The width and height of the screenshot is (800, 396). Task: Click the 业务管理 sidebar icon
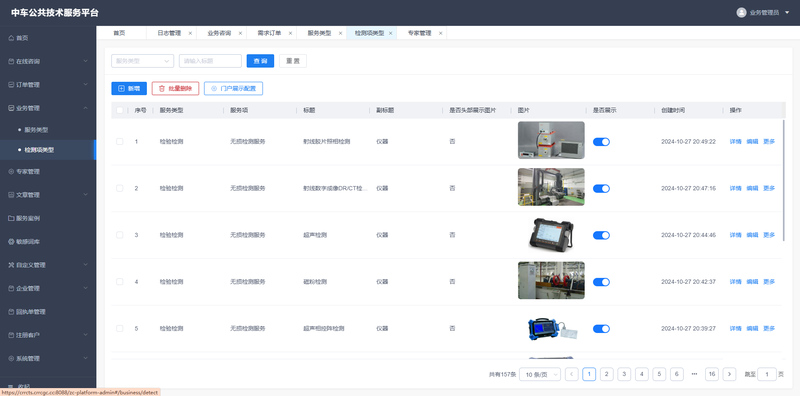coord(11,108)
